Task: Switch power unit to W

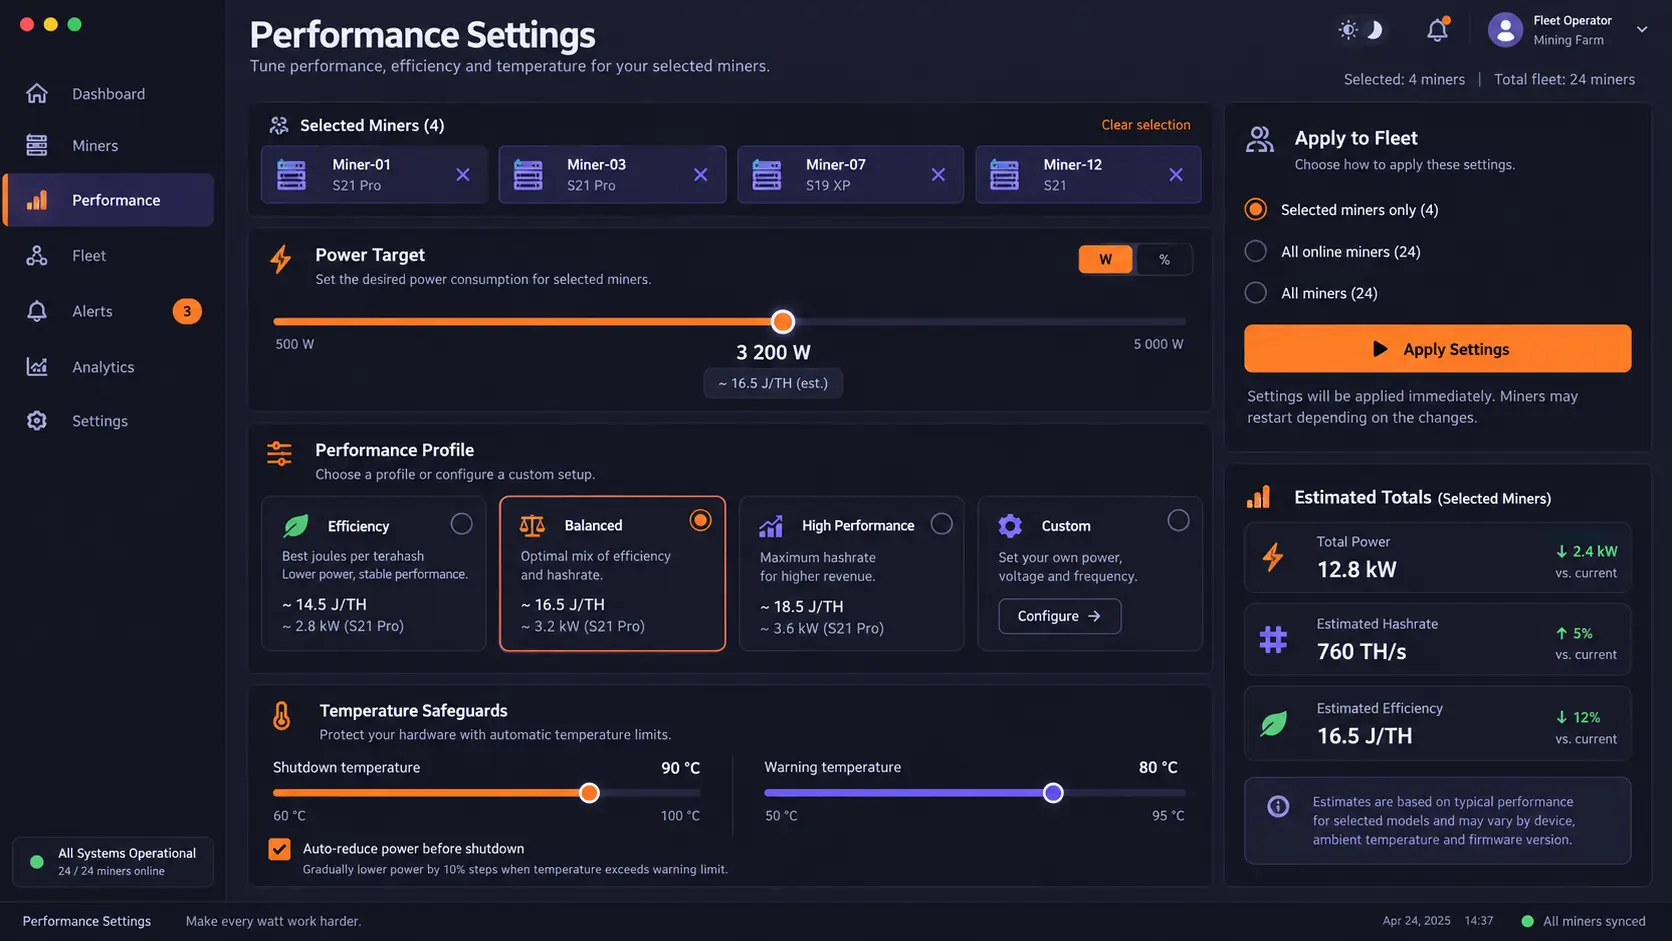Action: point(1105,259)
